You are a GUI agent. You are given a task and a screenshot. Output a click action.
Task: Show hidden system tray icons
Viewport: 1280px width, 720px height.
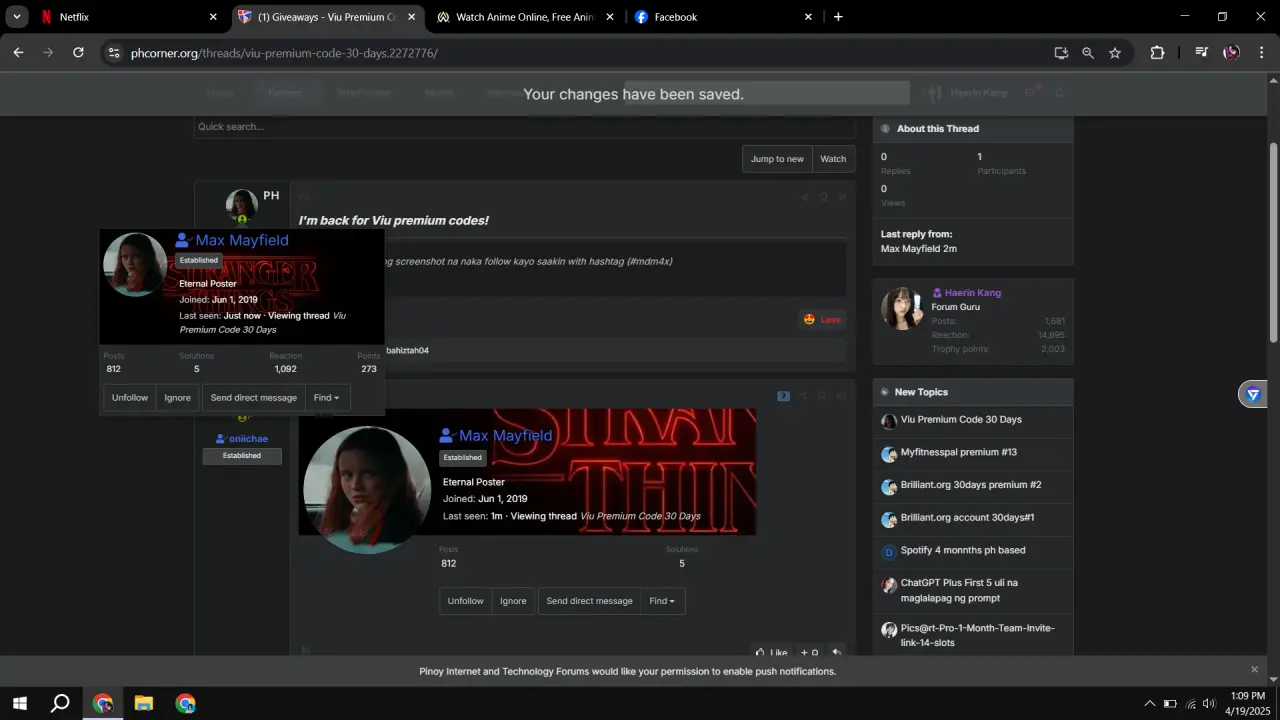pyautogui.click(x=1150, y=704)
